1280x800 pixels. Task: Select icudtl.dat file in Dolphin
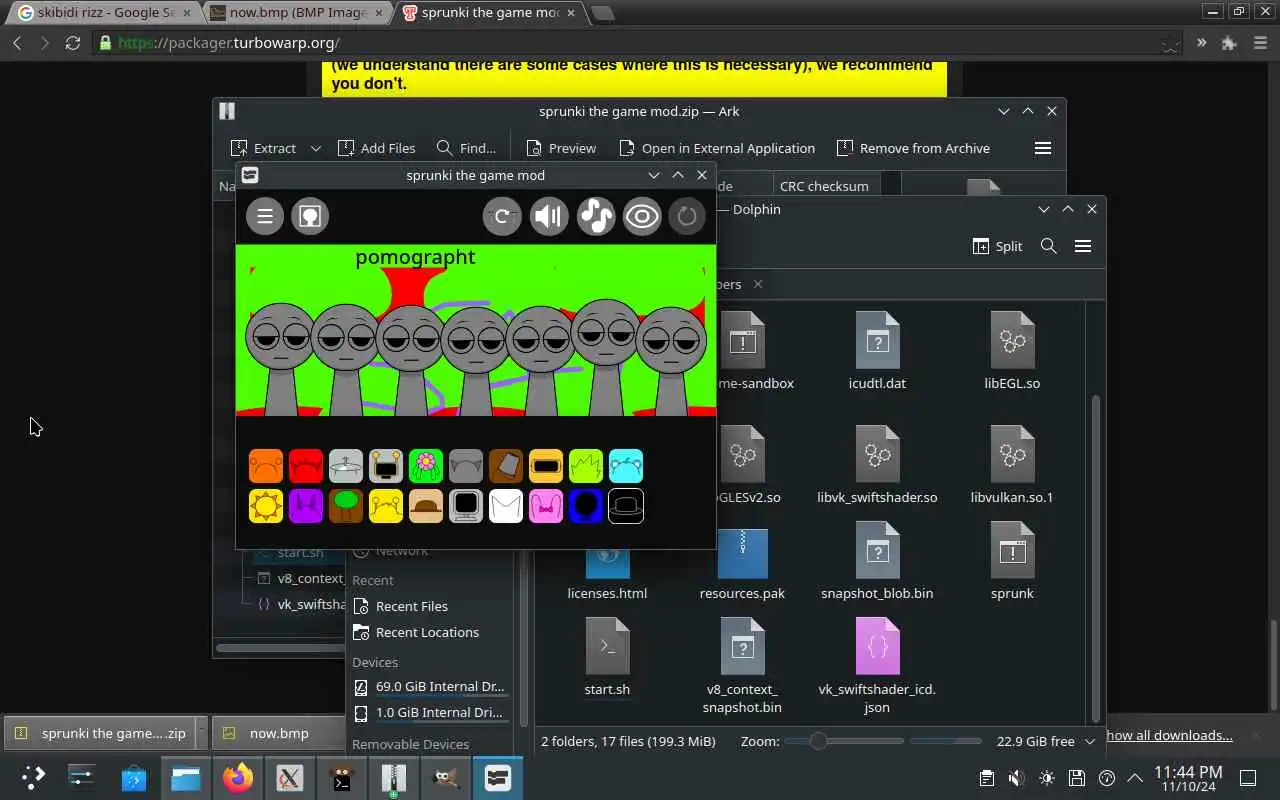tap(877, 351)
